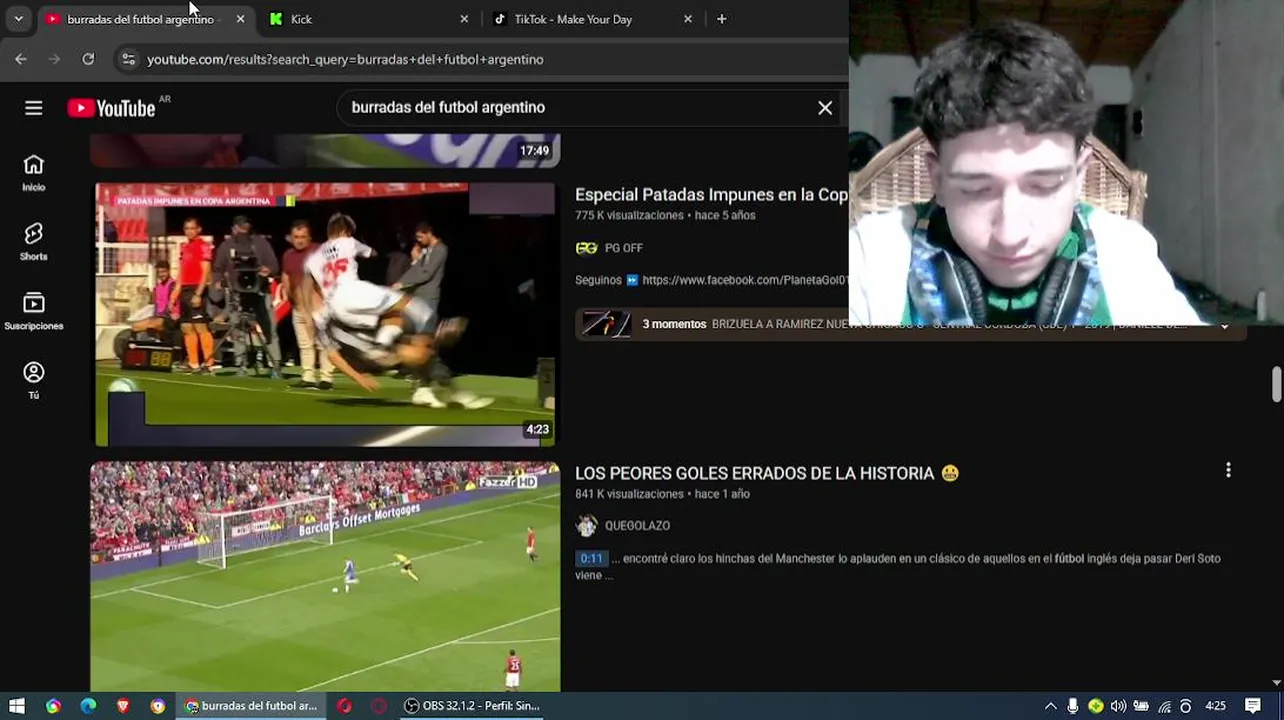
Task: Open Shorts from the sidebar
Action: pos(34,242)
